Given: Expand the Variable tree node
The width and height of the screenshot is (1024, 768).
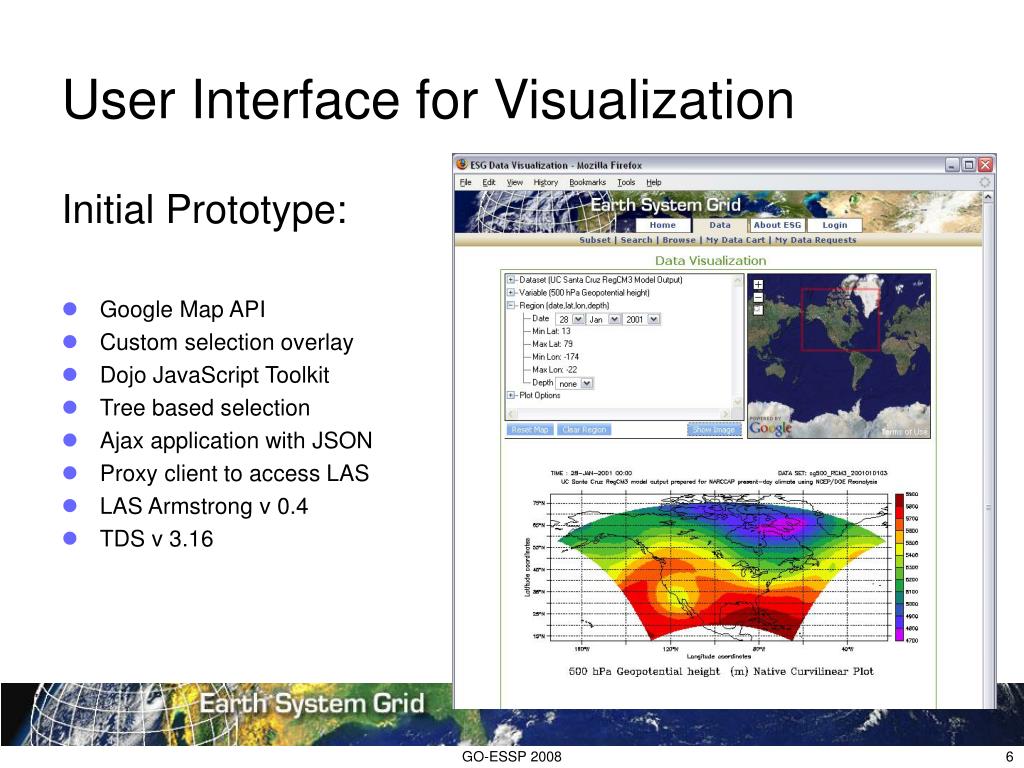Looking at the screenshot, I should (x=511, y=293).
